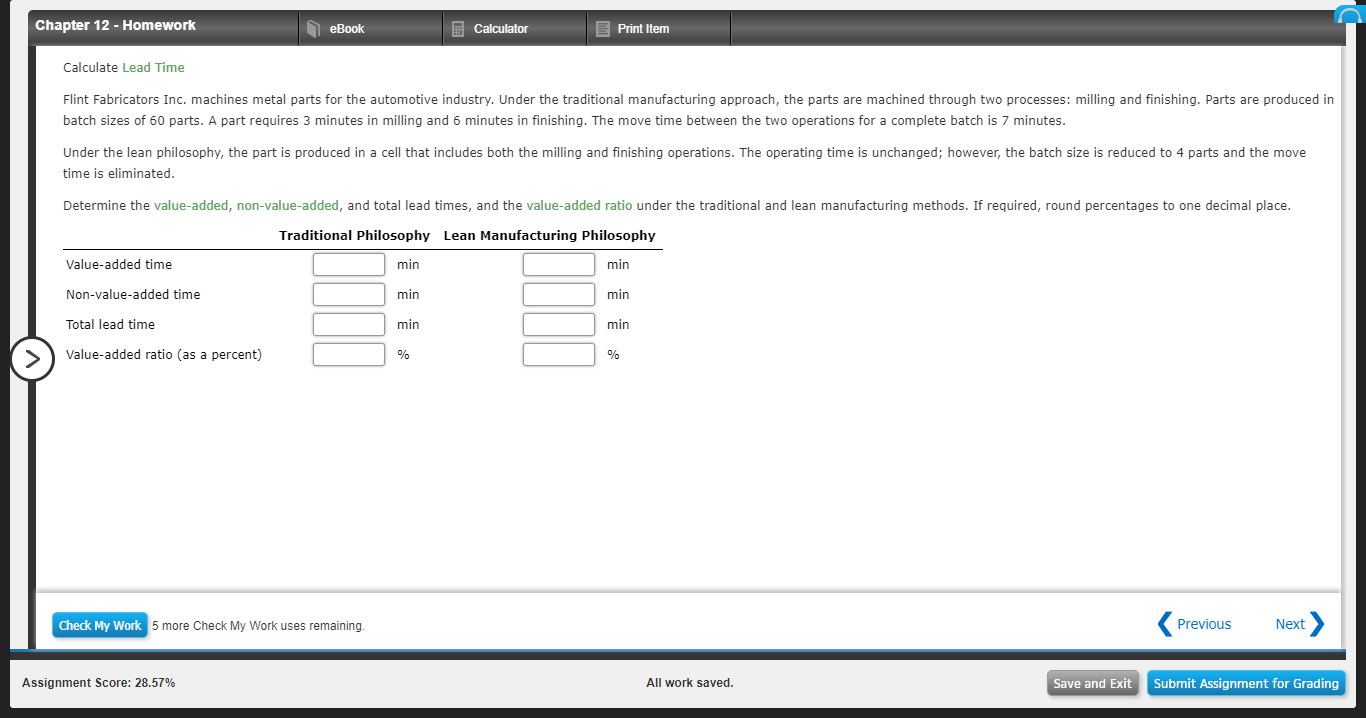Viewport: 1366px width, 718px height.
Task: Open the Lead Time glossary link
Action: point(153,67)
